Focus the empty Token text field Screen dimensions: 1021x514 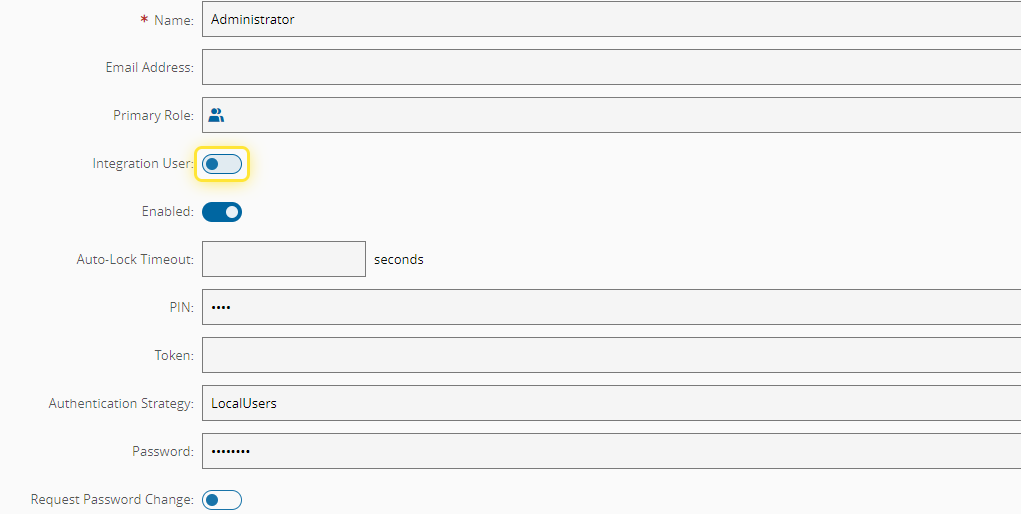tap(610, 355)
